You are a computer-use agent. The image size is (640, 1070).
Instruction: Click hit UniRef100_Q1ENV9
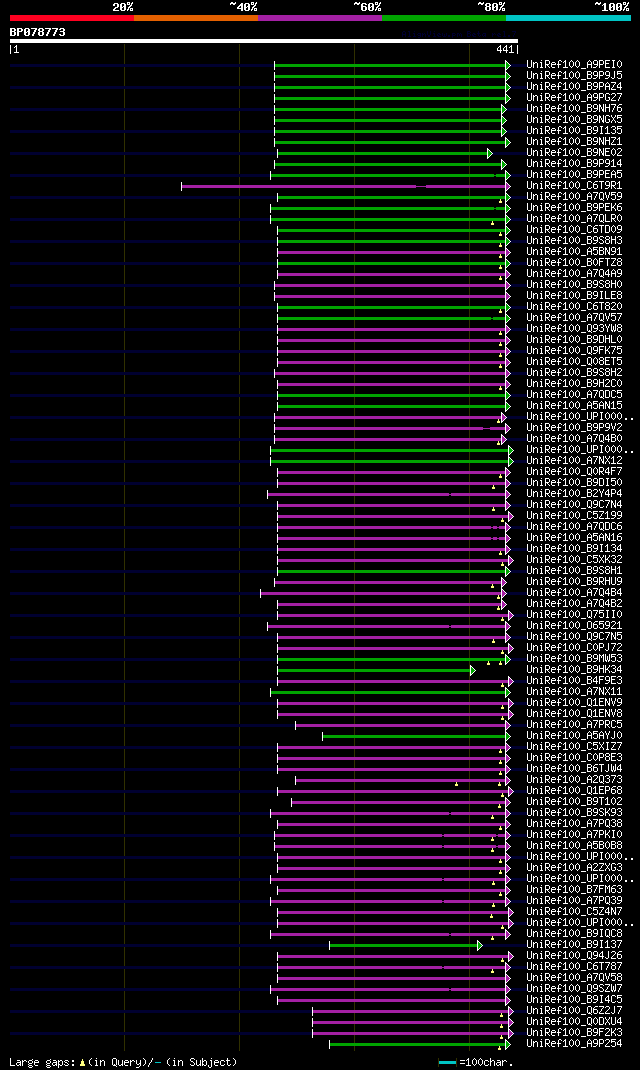(574, 703)
